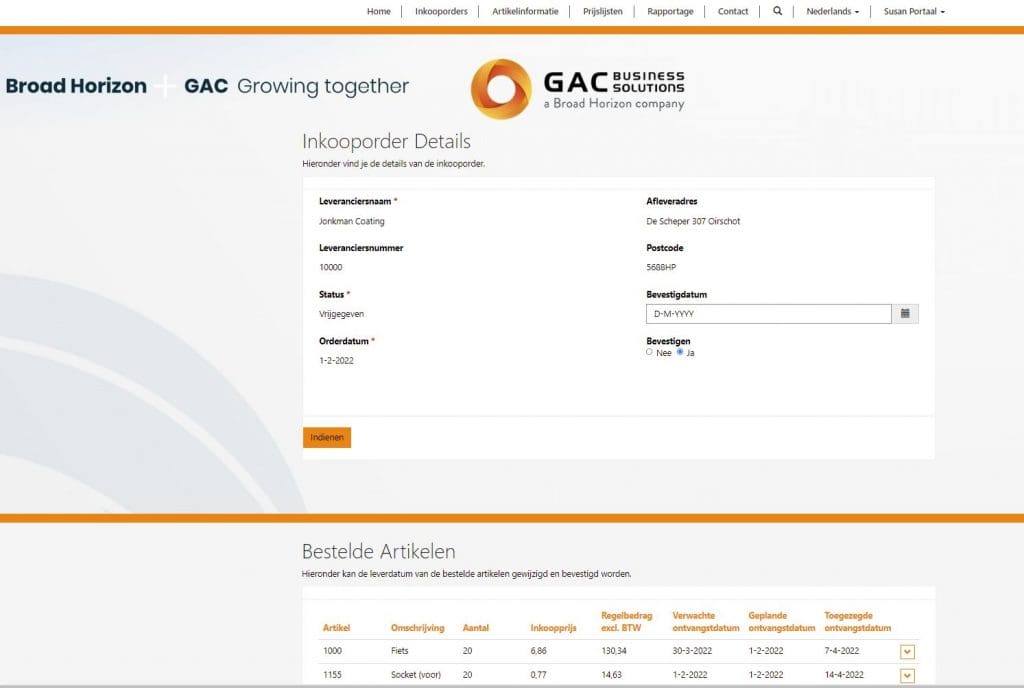Expand the row dropdown for article 1000 Fiets

pyautogui.click(x=907, y=651)
